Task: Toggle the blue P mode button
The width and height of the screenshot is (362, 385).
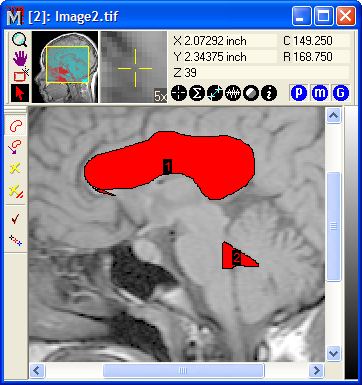Action: click(299, 93)
